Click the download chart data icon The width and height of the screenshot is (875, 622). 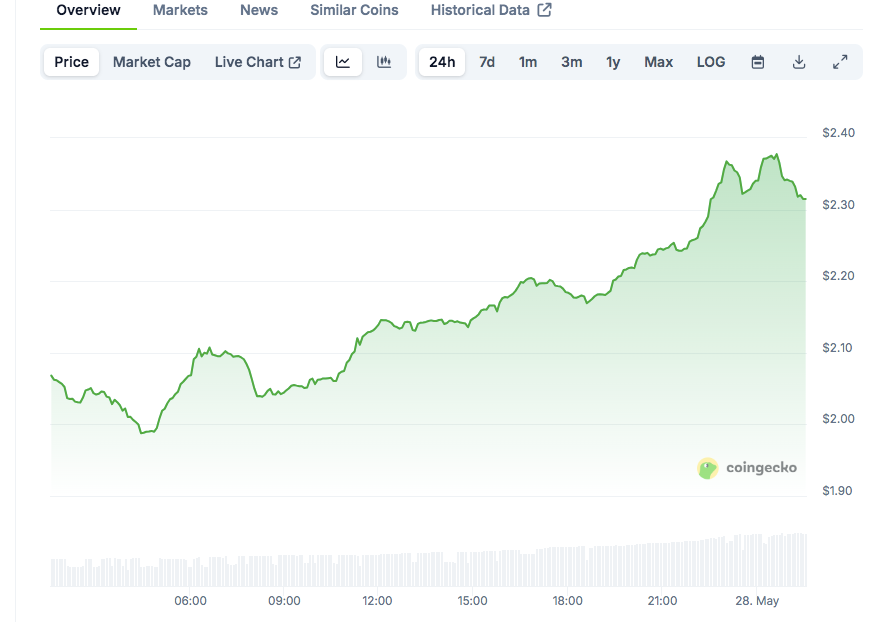799,62
